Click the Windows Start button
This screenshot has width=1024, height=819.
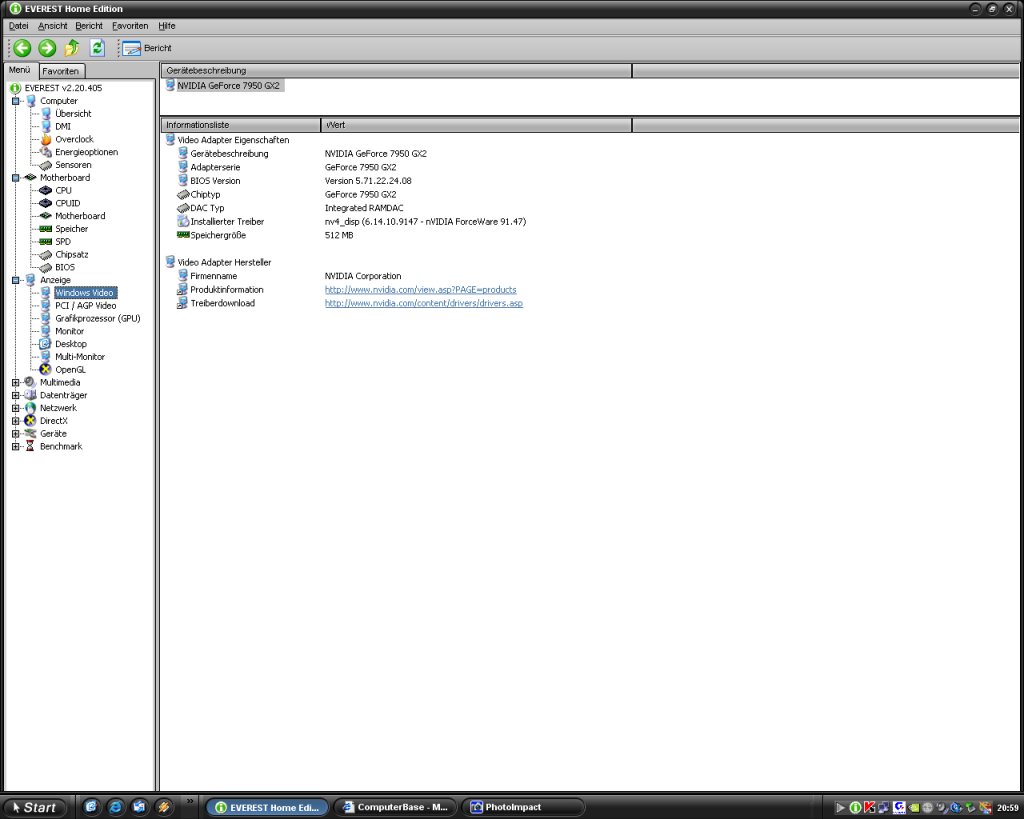pos(34,807)
